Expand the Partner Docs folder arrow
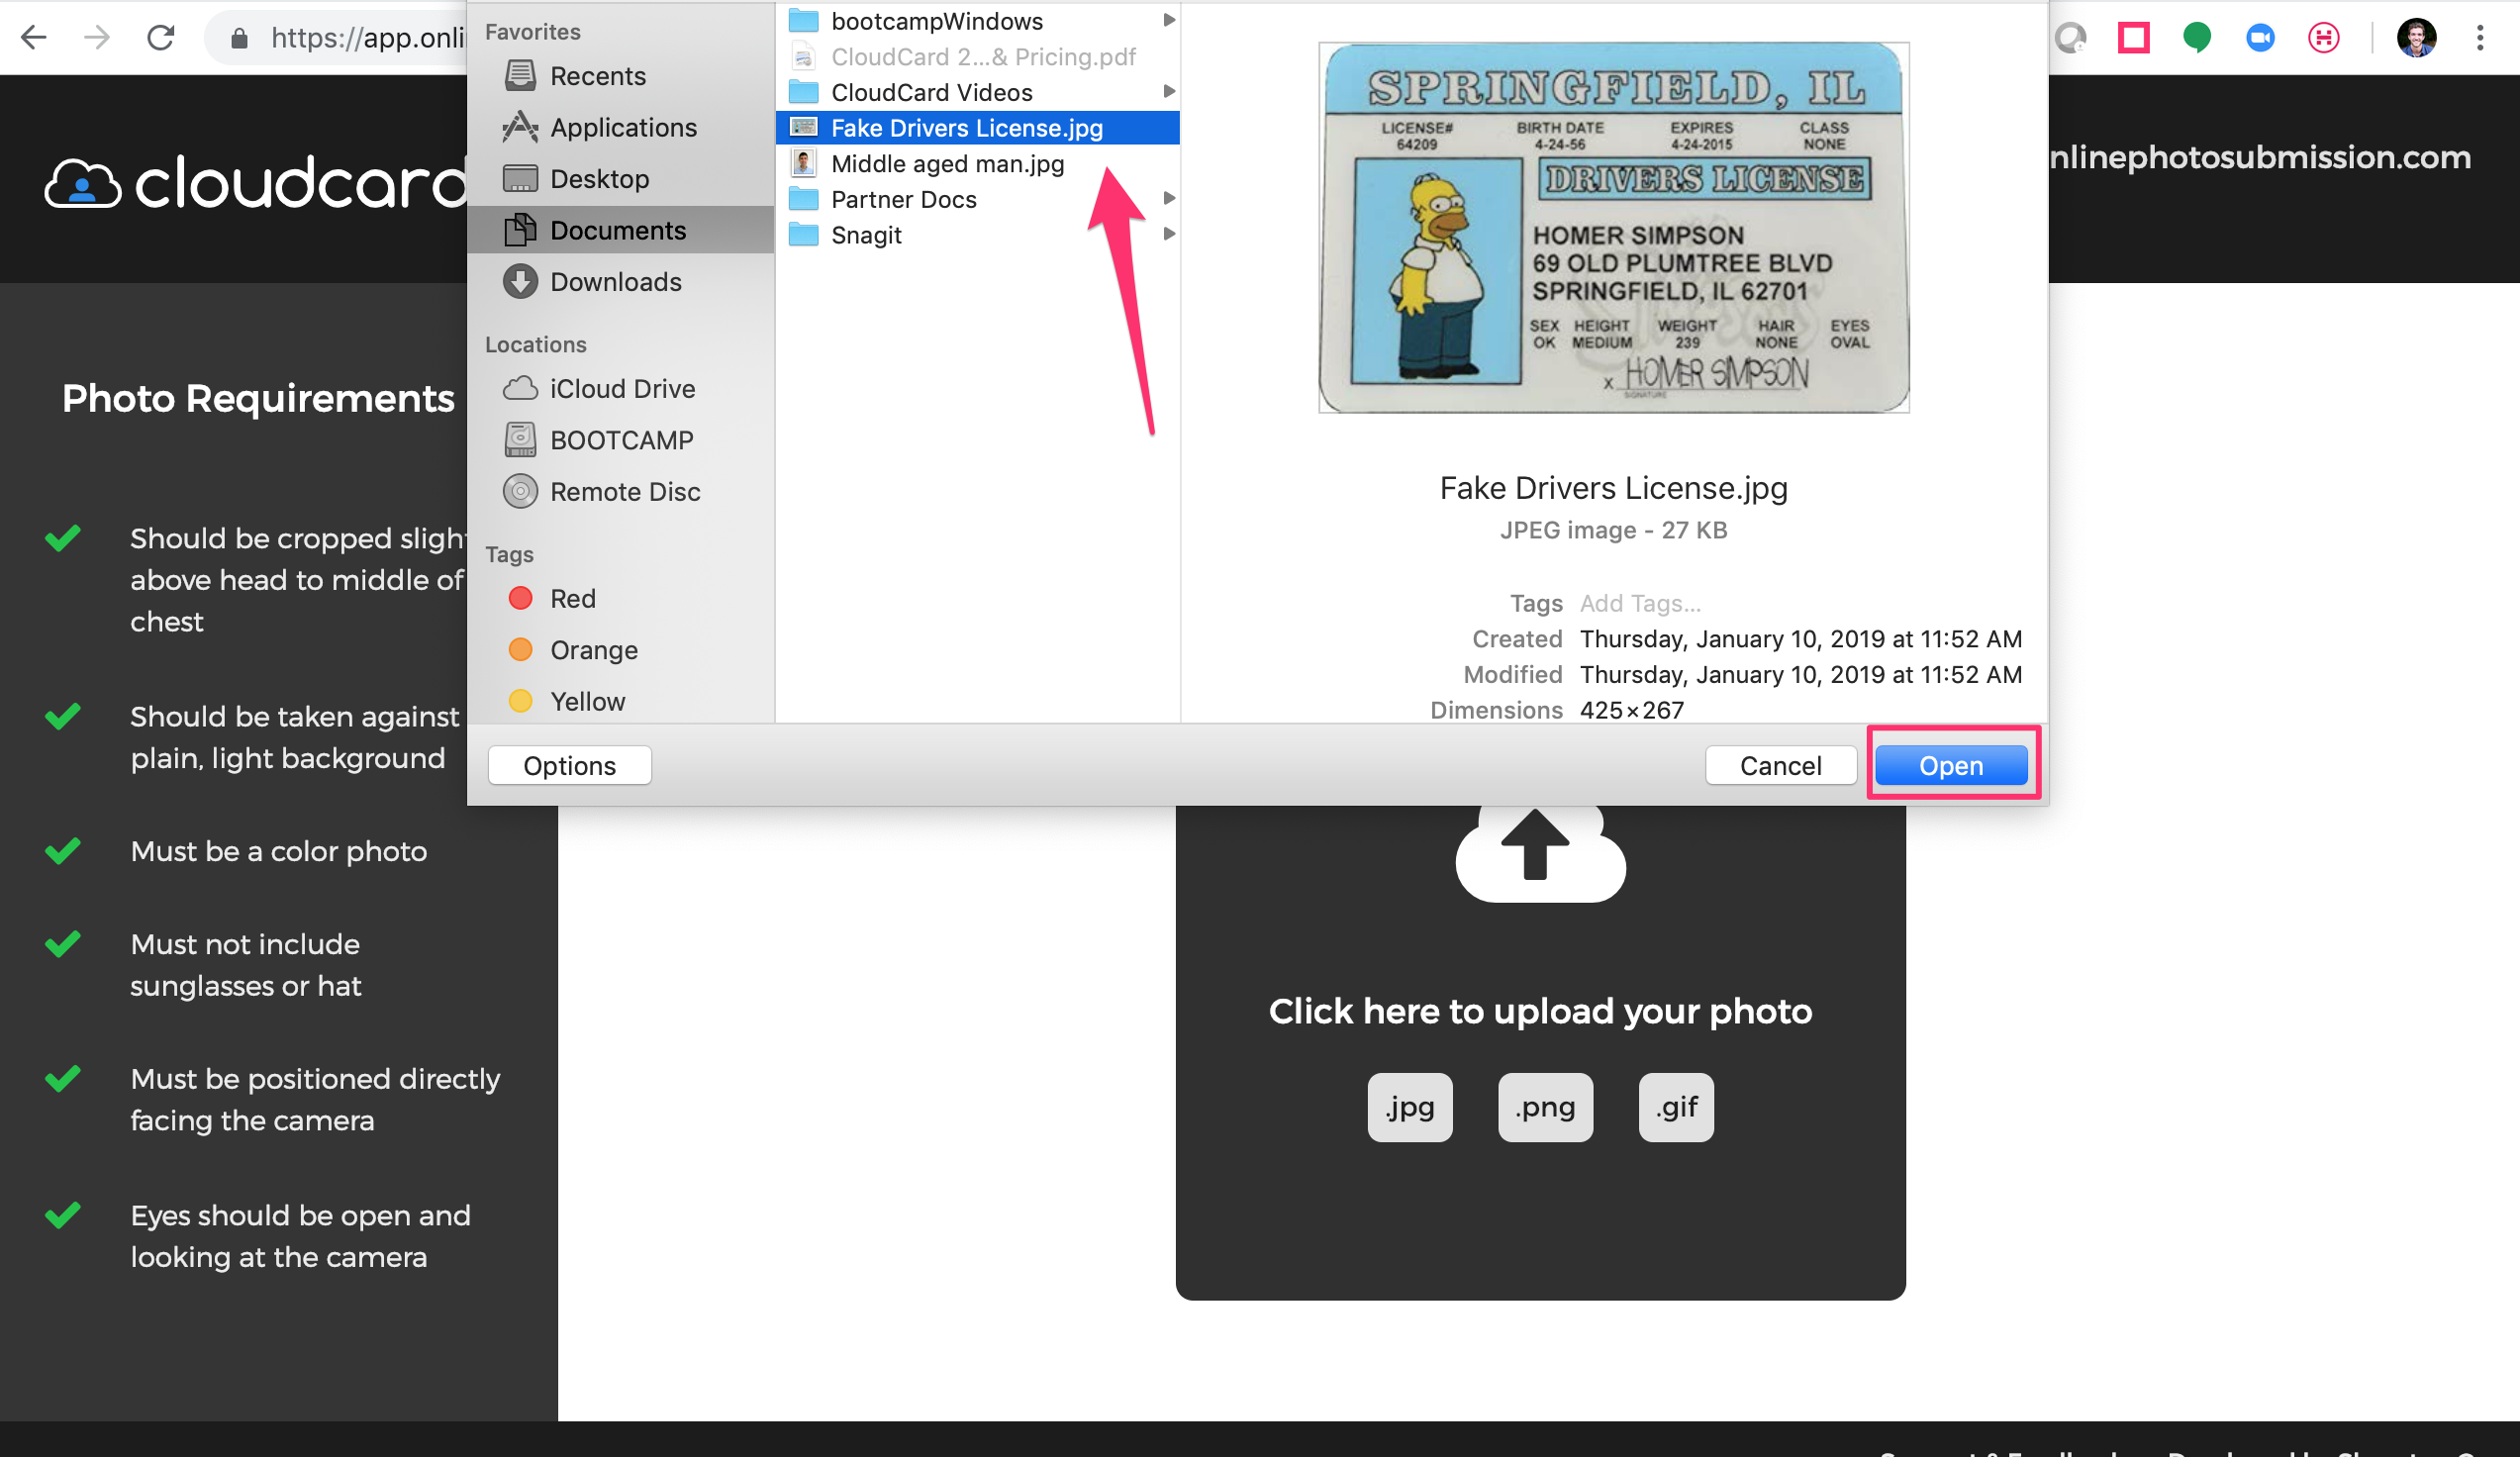Viewport: 2520px width, 1457px height. point(1168,199)
